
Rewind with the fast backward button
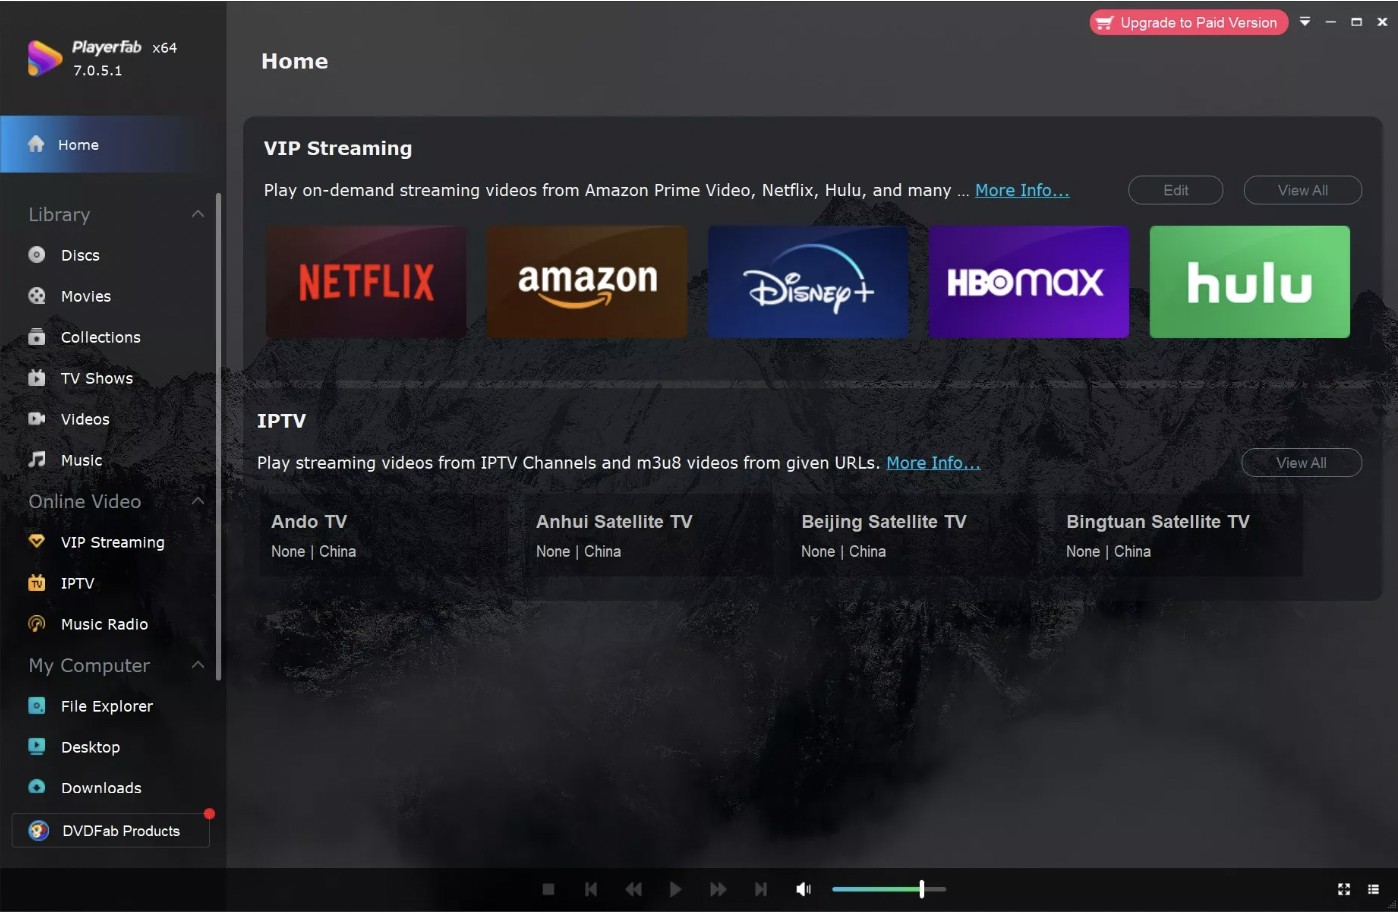click(633, 889)
